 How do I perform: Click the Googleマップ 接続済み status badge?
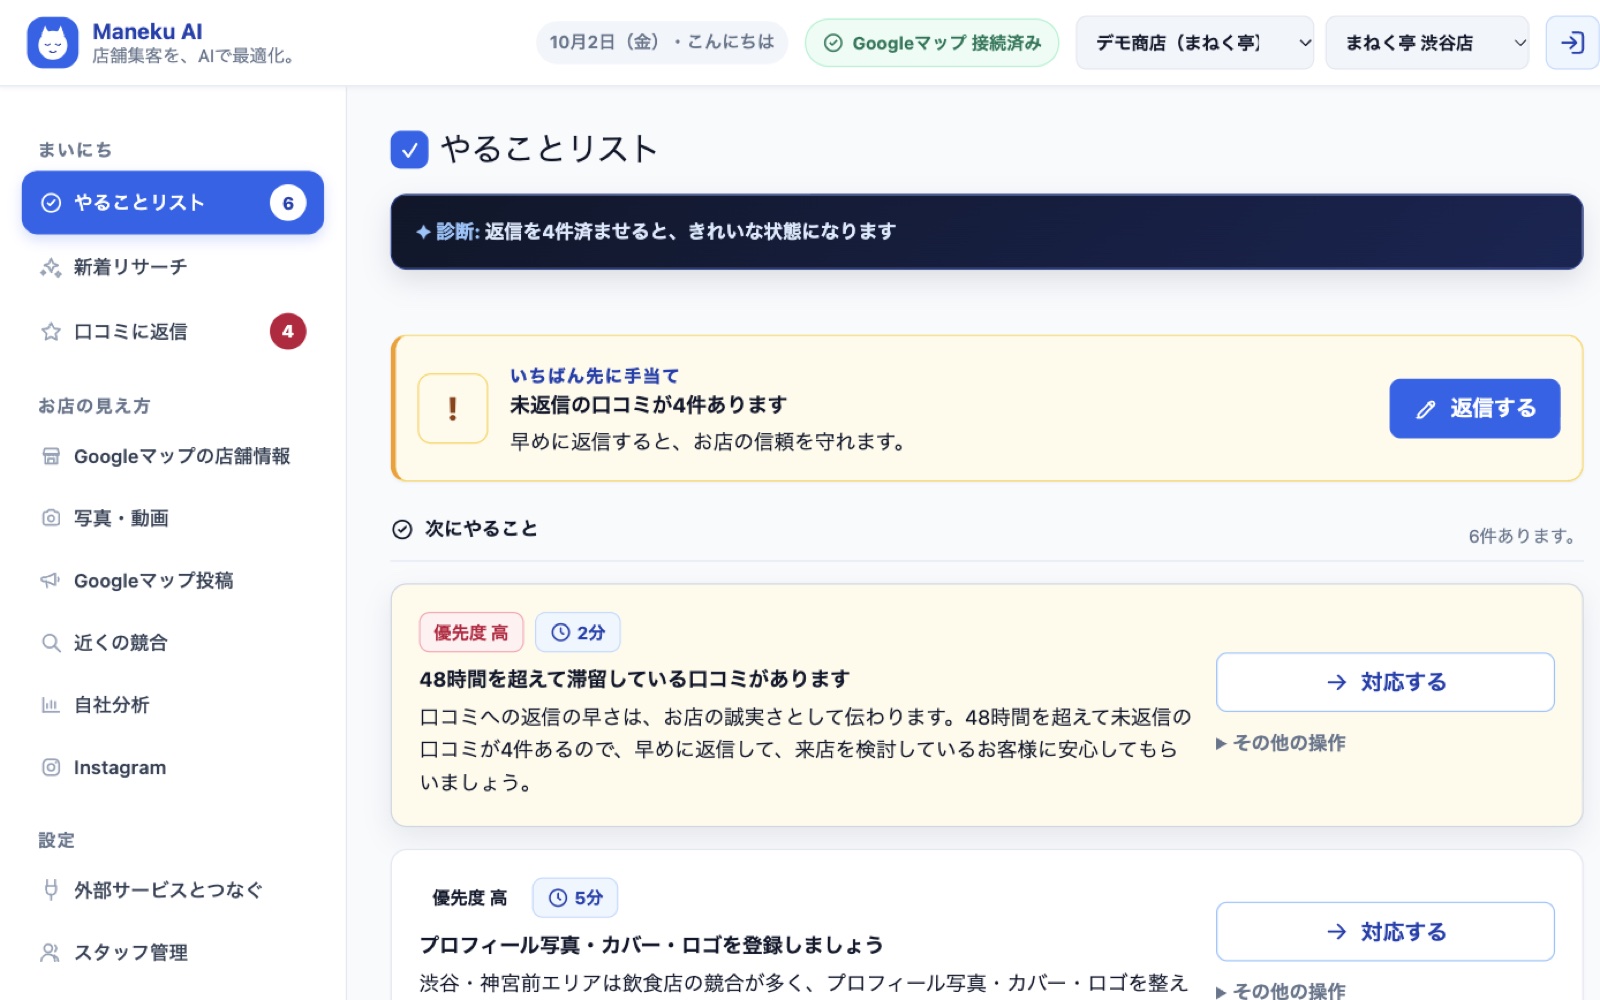pos(932,43)
